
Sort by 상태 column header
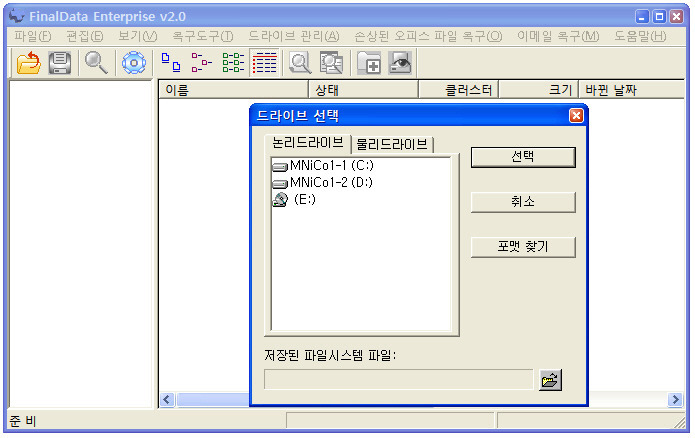coord(363,90)
